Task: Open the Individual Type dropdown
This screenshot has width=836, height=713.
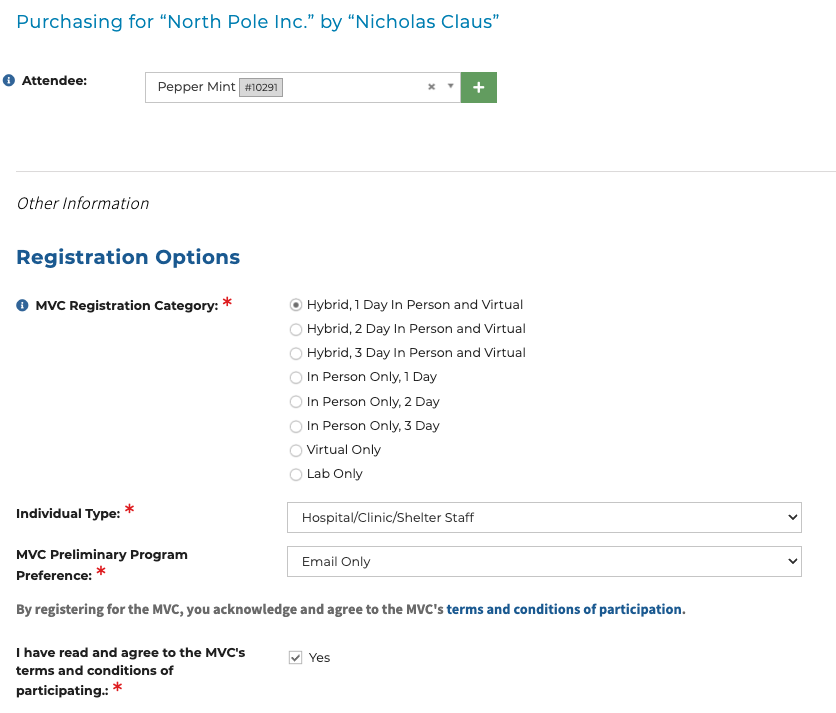Action: point(544,517)
